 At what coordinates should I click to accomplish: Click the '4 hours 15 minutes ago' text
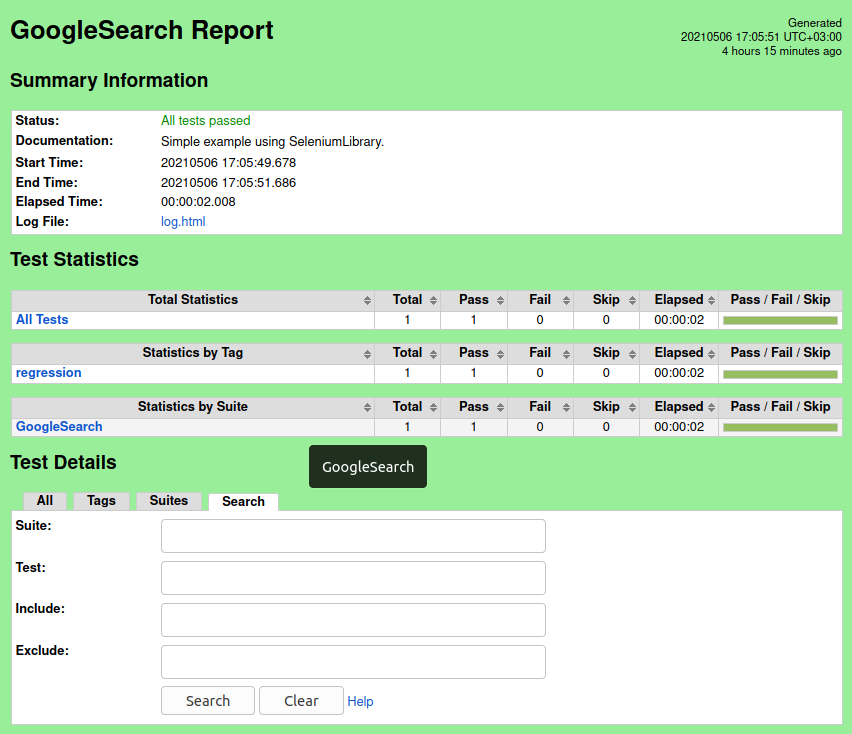pos(781,51)
